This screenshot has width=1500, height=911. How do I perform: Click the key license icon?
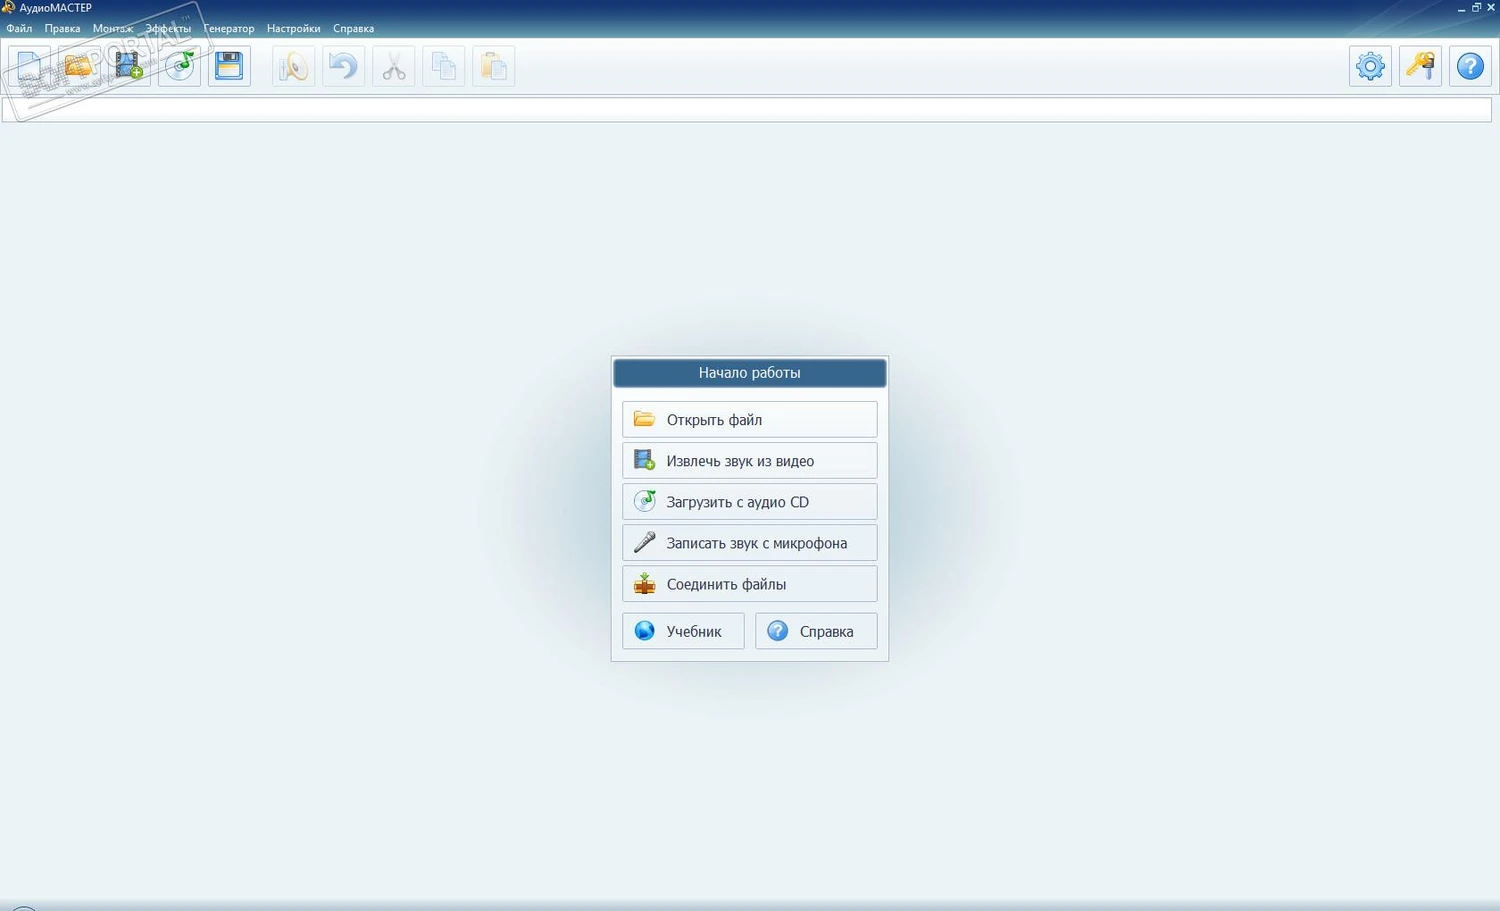pos(1420,67)
